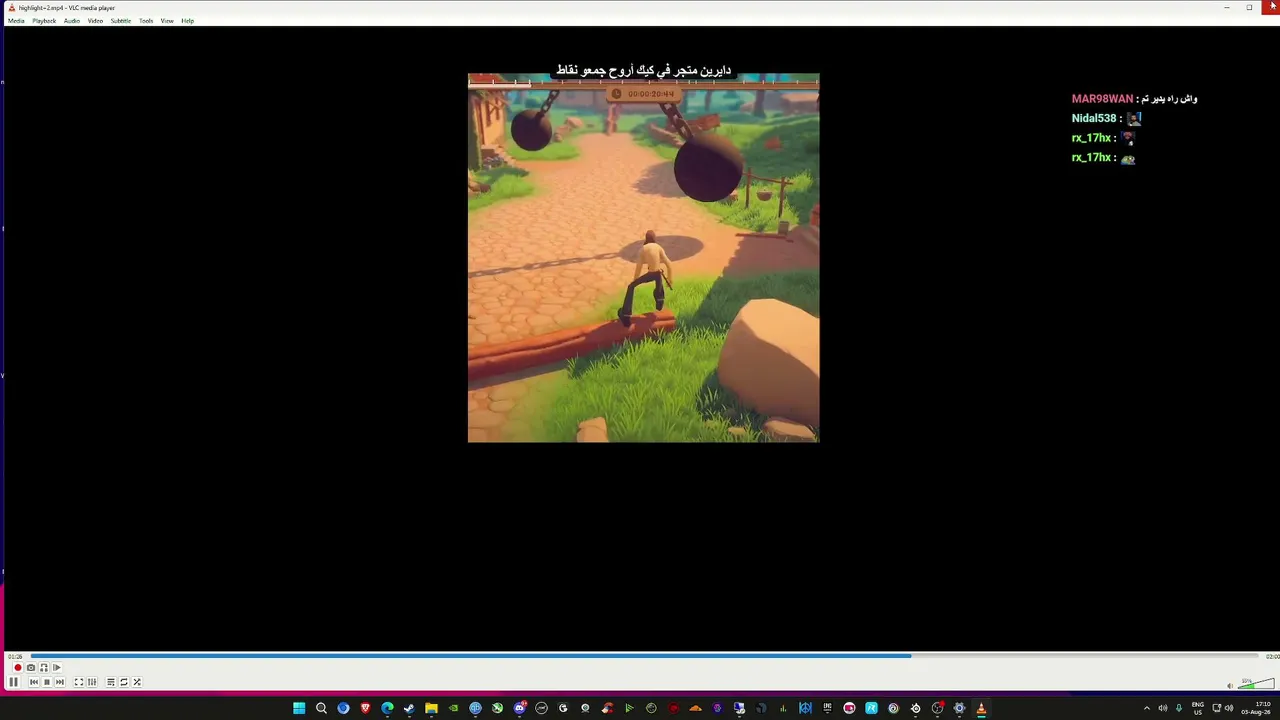Open network and sound quick settings
The width and height of the screenshot is (1280, 720).
[1222, 708]
